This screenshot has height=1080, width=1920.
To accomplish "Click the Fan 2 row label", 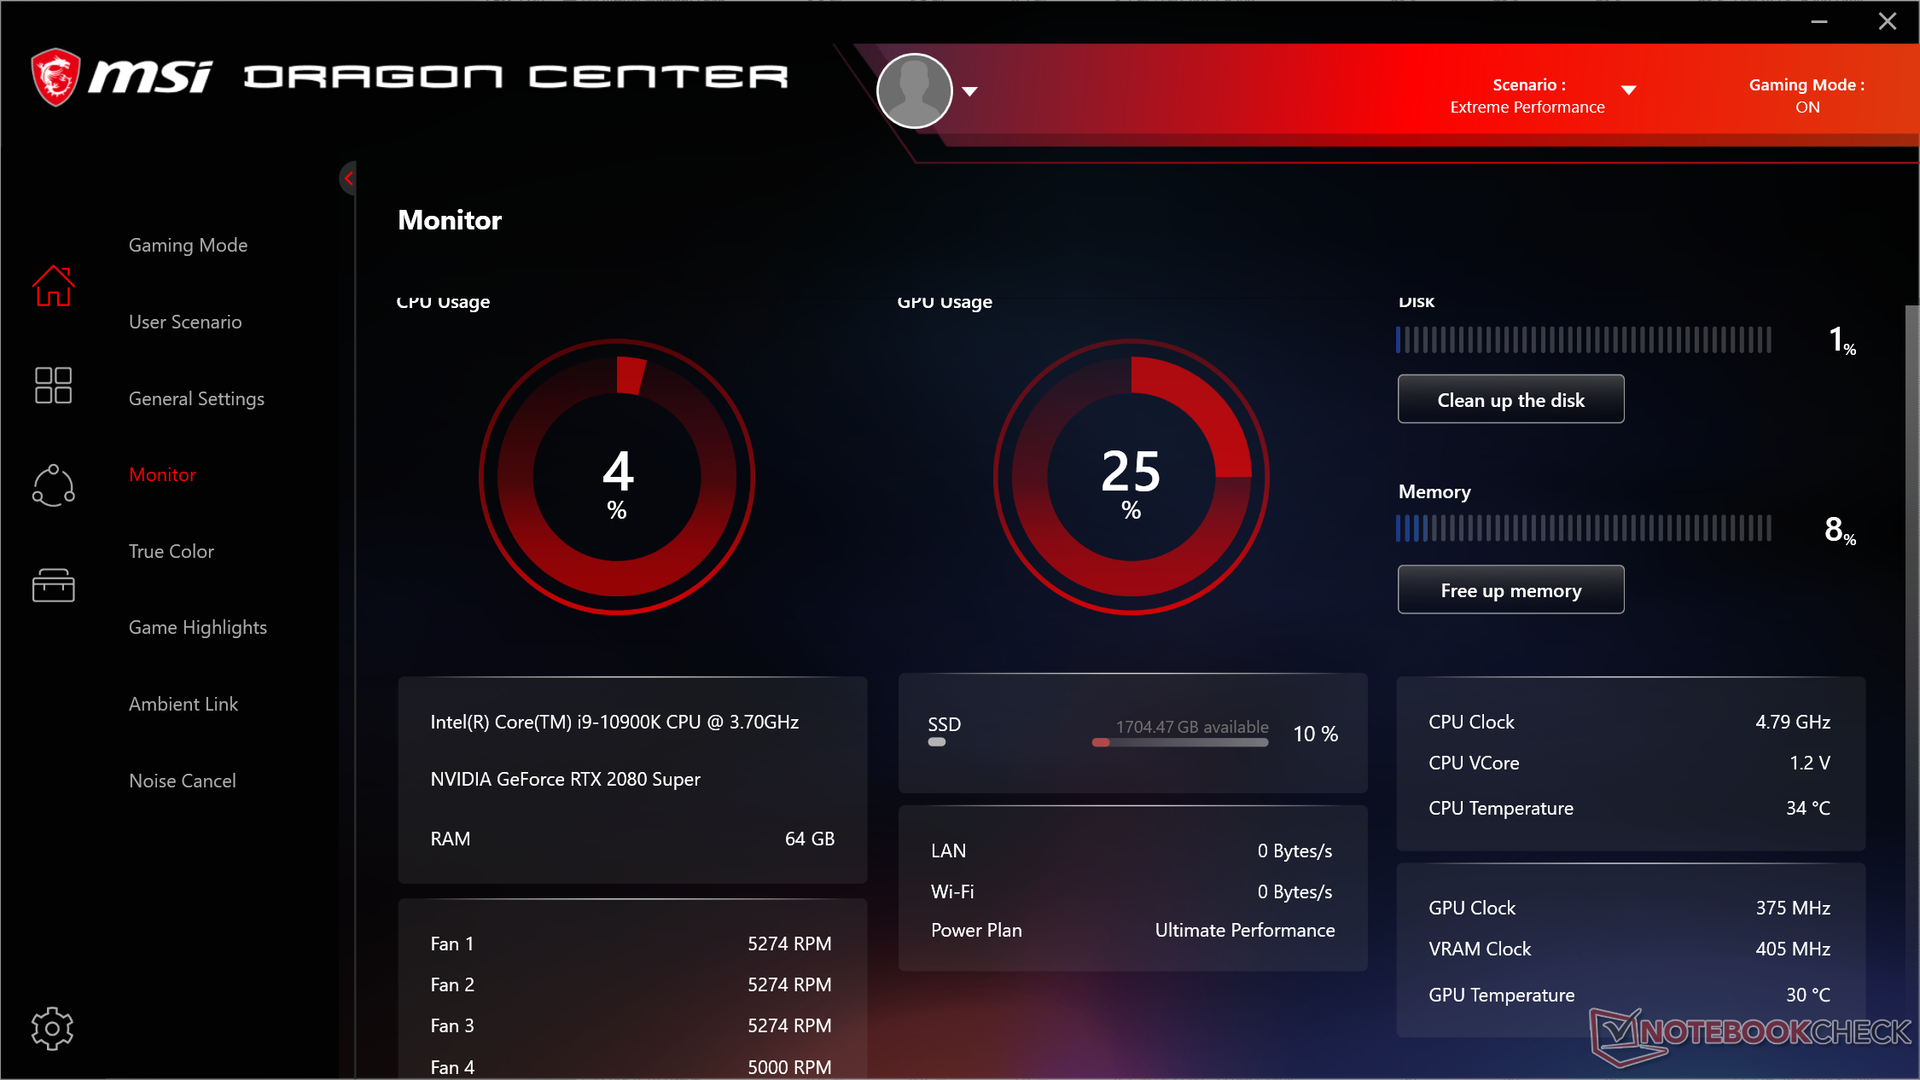I will (x=452, y=985).
